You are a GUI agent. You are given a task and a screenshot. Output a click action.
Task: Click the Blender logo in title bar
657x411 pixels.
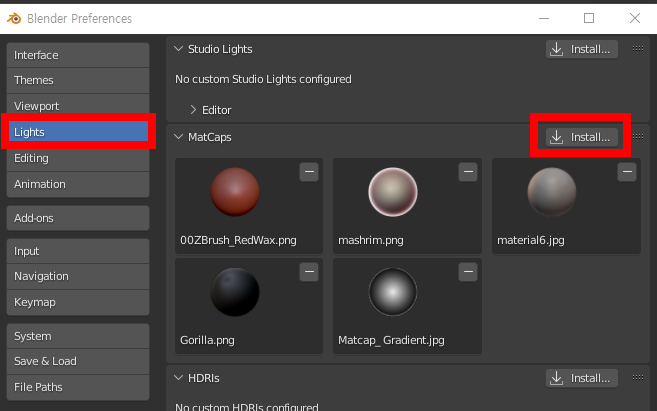14,18
